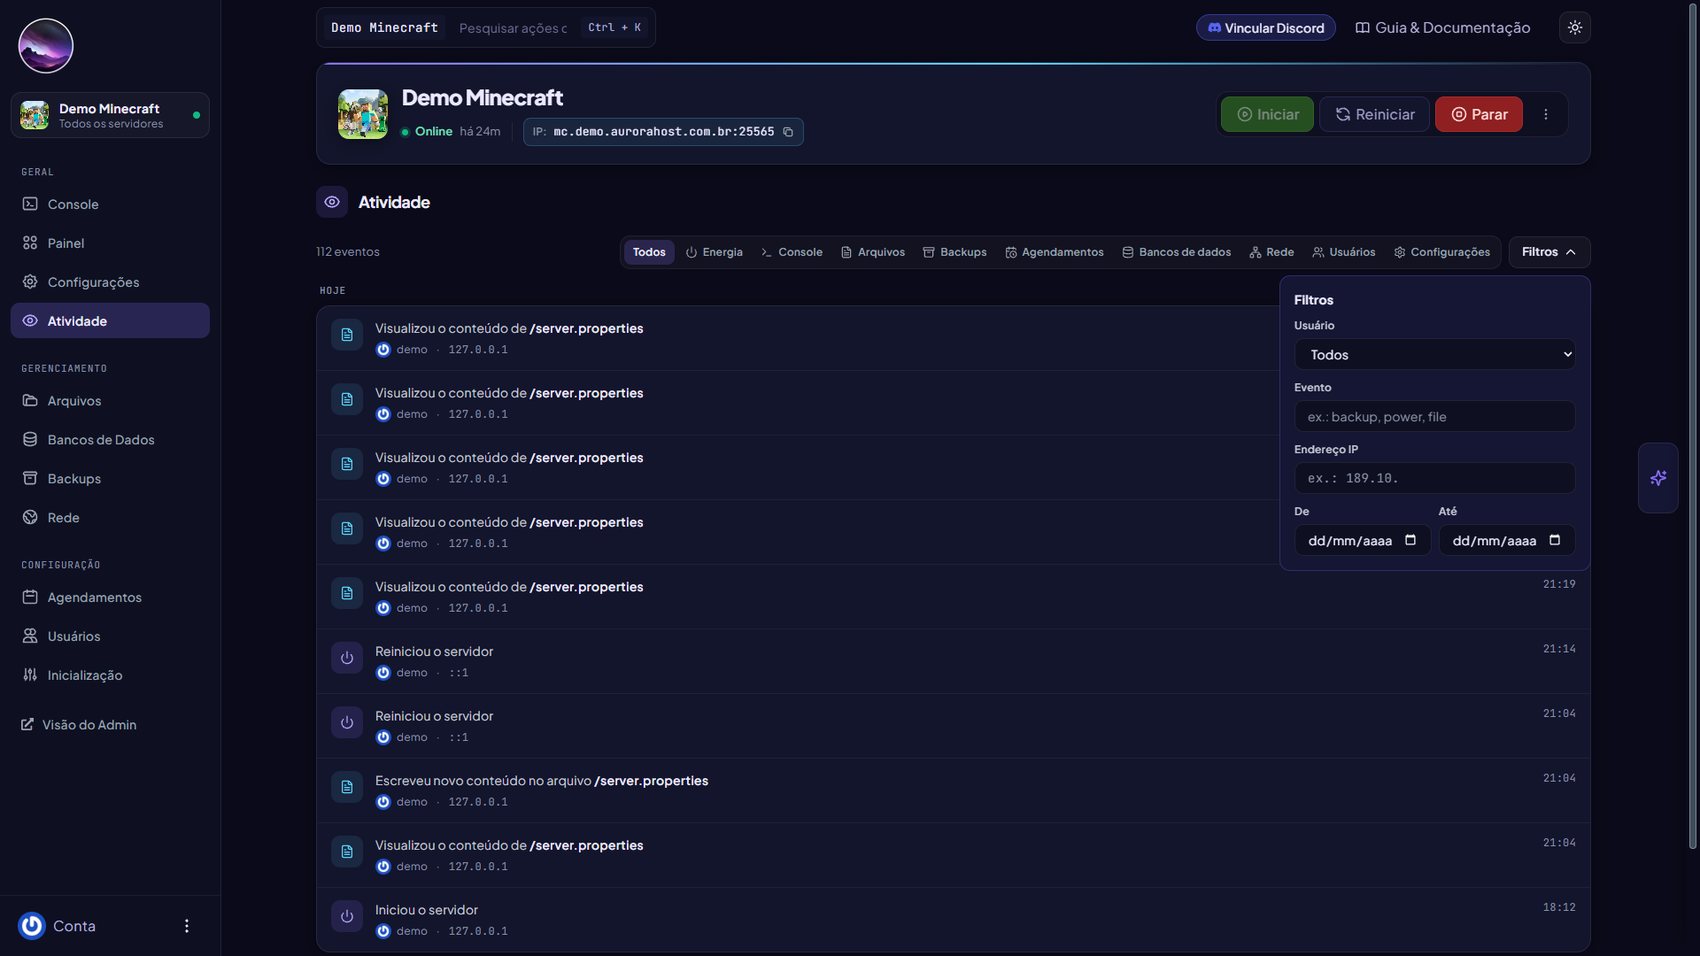The width and height of the screenshot is (1700, 956).
Task: Click the Iniciar server button
Action: pyautogui.click(x=1267, y=114)
